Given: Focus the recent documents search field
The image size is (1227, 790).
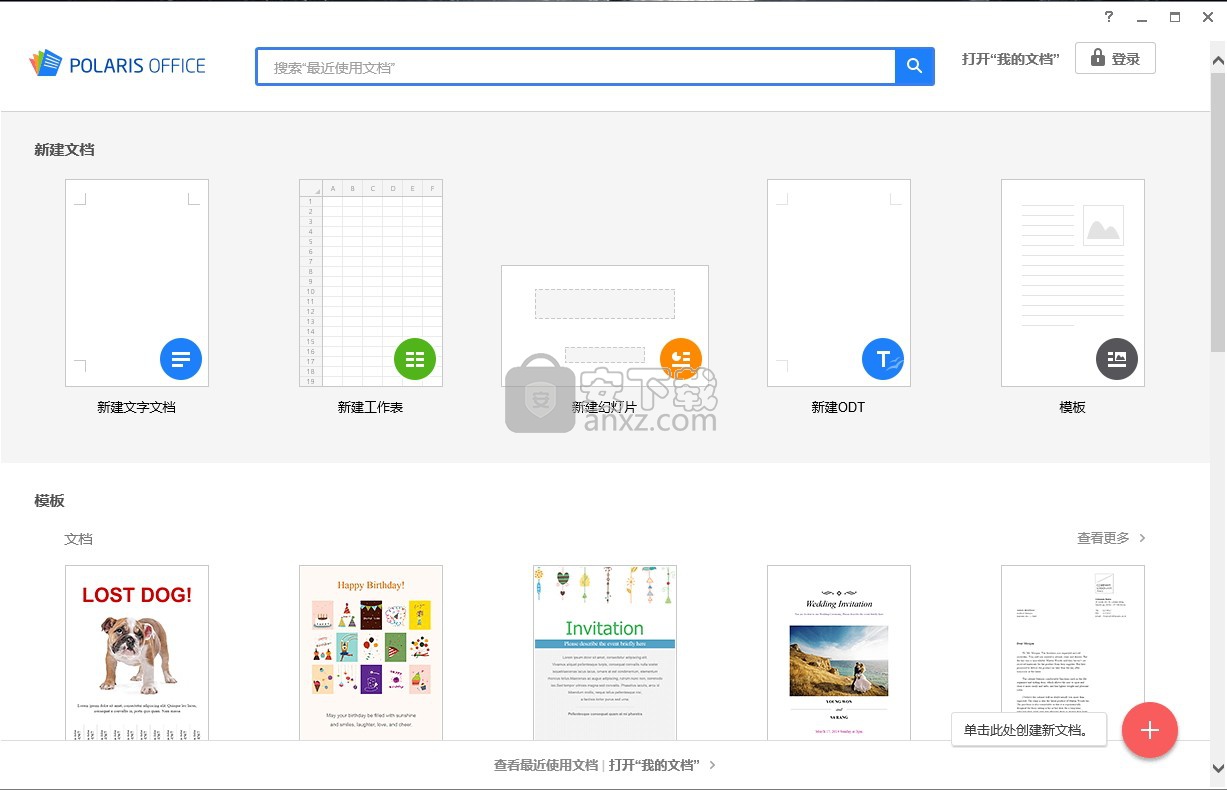Looking at the screenshot, I should click(x=576, y=67).
